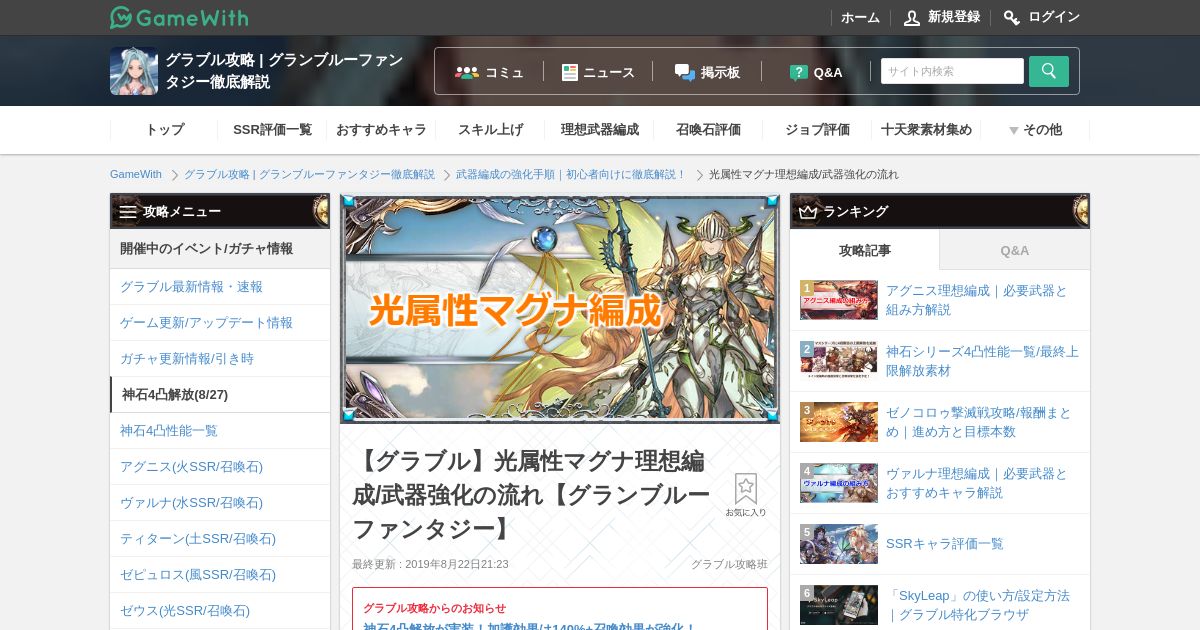Screen dimensions: 1200x630
Task: Open スキル上げ navigation item
Action: click(490, 130)
